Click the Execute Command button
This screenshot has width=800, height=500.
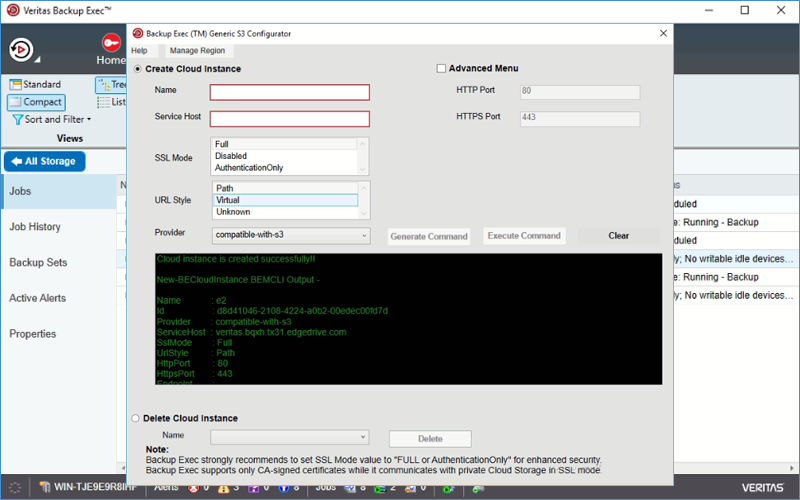[524, 236]
